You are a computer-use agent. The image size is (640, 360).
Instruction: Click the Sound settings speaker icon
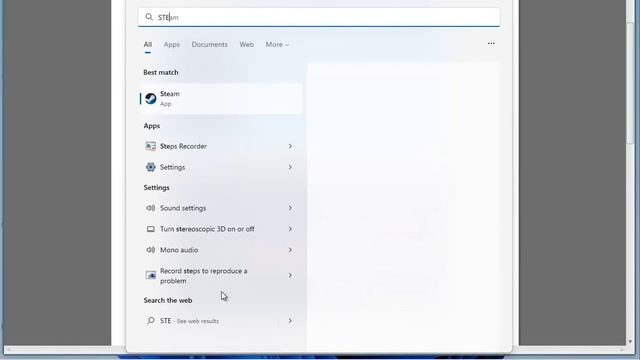151,208
